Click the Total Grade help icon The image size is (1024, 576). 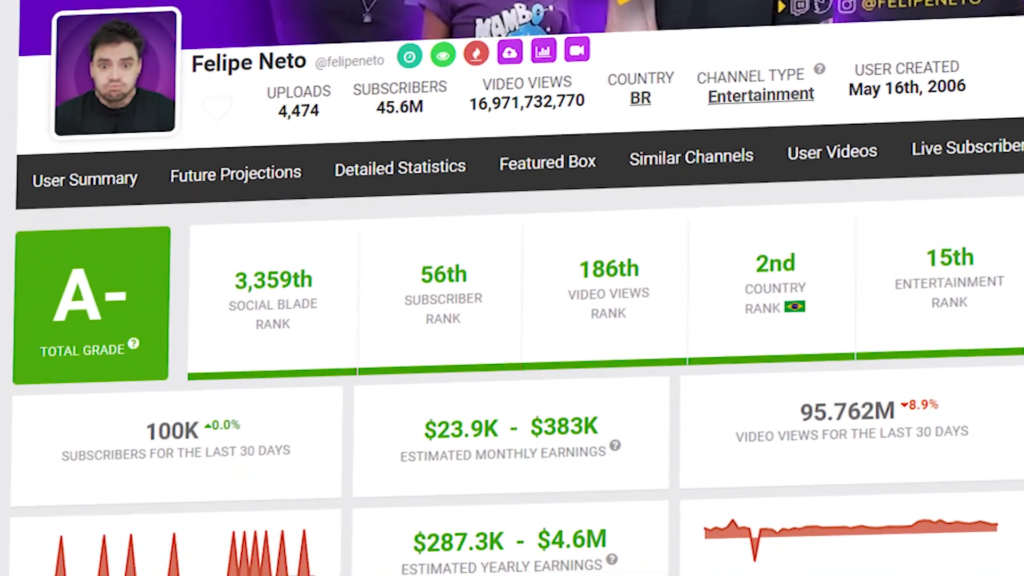point(133,344)
